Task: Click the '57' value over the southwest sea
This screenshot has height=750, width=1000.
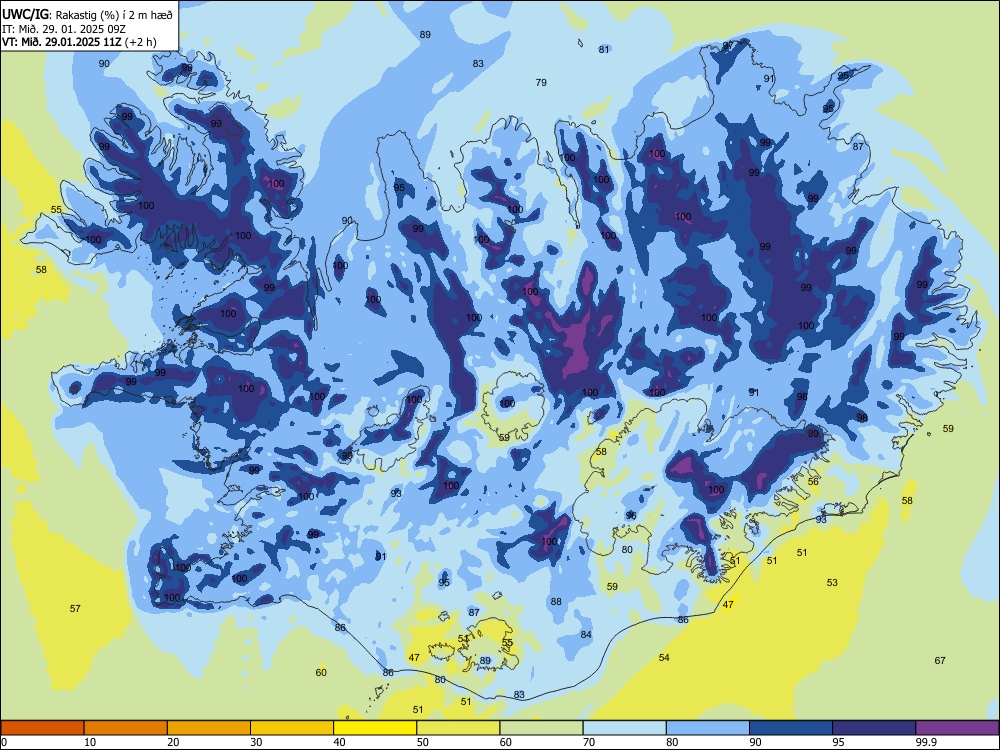Action: [x=75, y=608]
